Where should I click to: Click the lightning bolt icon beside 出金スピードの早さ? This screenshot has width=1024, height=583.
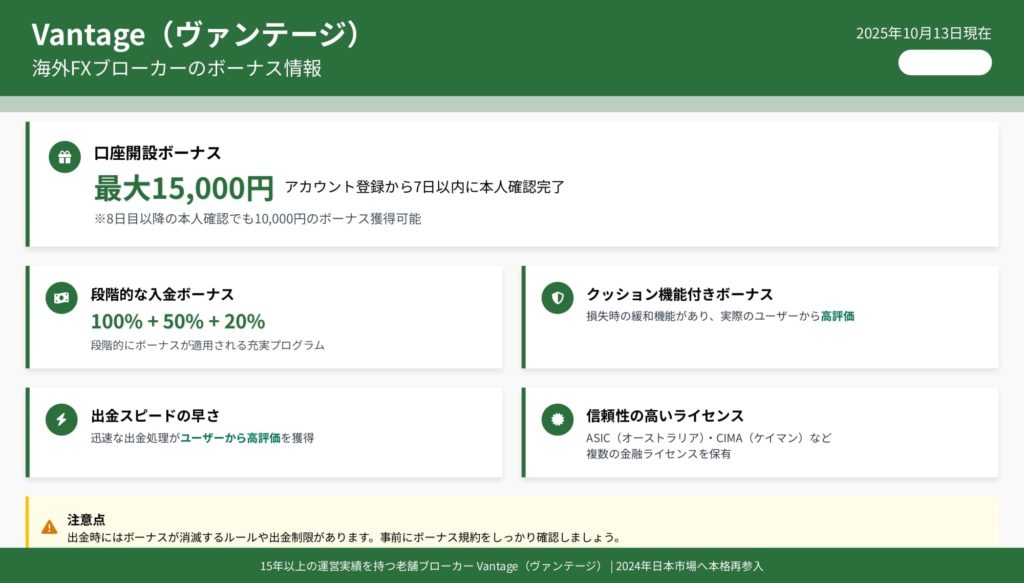coord(62,420)
